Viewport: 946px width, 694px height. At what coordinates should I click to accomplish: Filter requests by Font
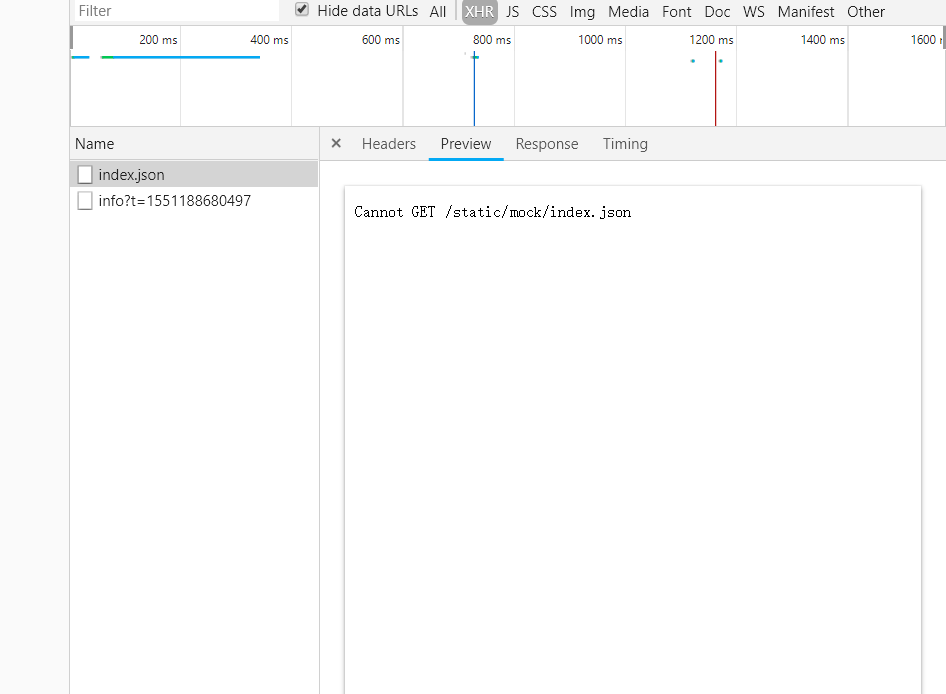tap(676, 11)
